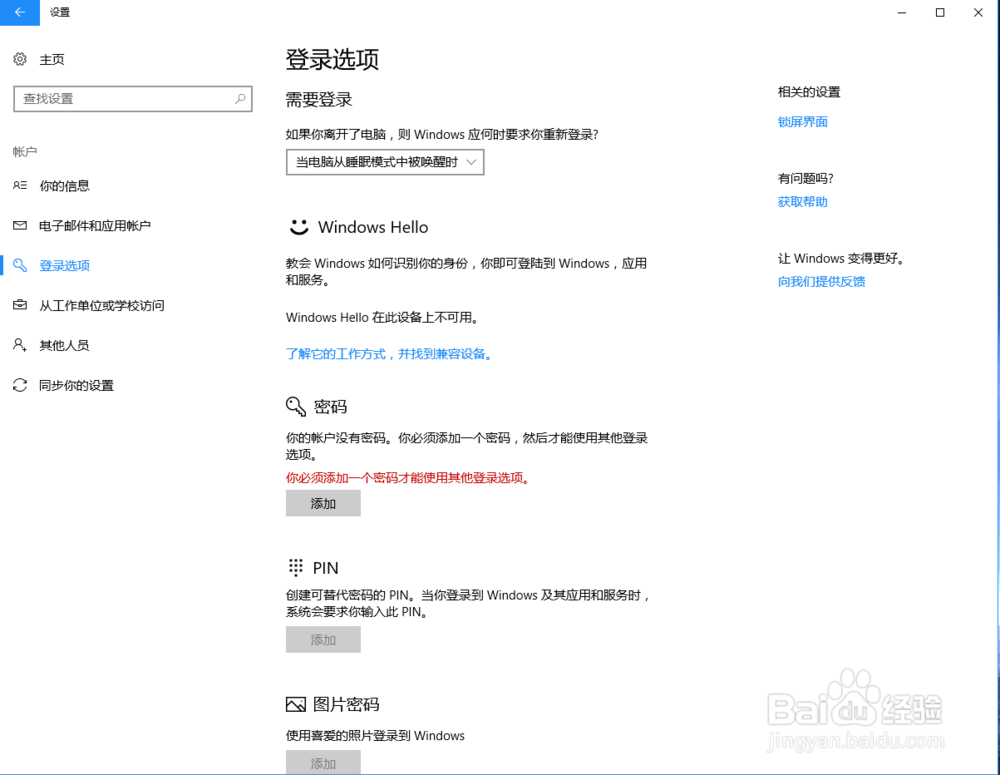Click the key icon next to 密码 heading
The width and height of the screenshot is (1000, 775).
(296, 406)
